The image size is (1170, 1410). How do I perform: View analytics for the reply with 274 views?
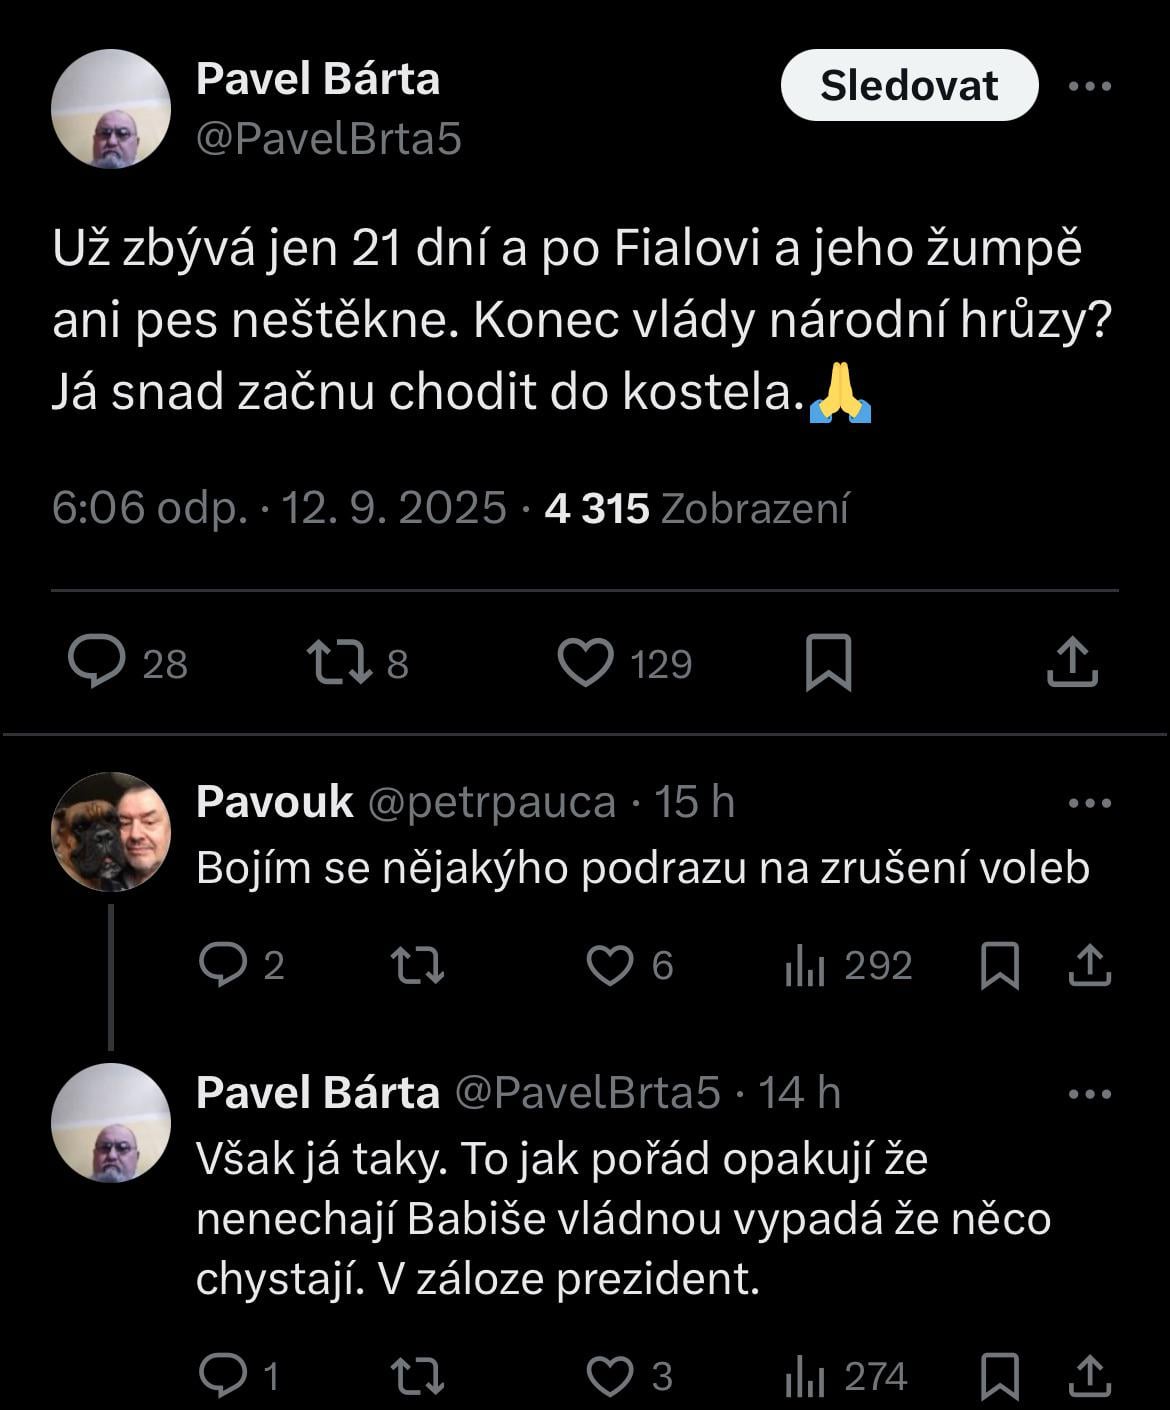(x=804, y=1378)
